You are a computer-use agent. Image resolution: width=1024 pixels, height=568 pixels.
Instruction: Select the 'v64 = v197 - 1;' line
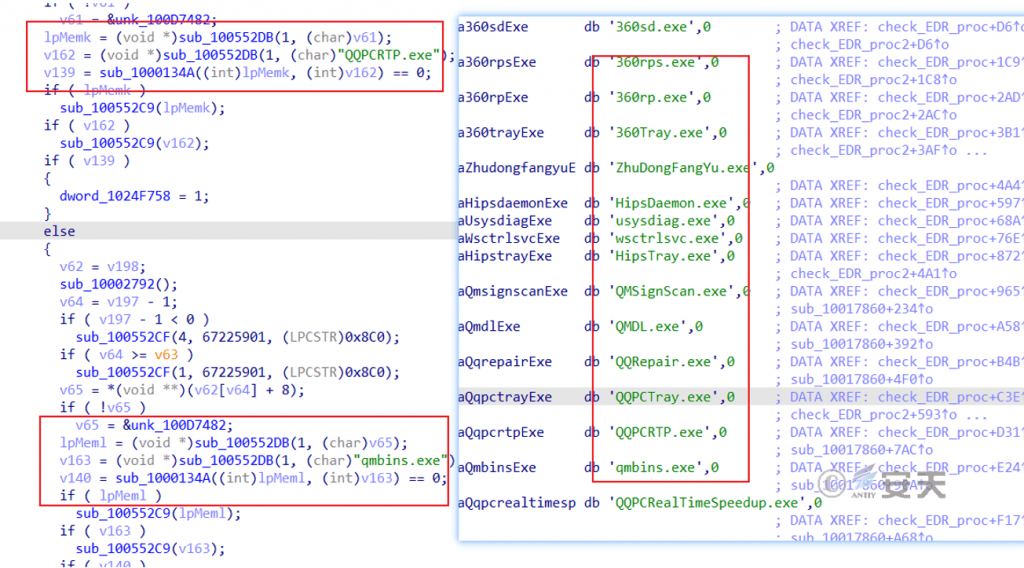[x=118, y=302]
